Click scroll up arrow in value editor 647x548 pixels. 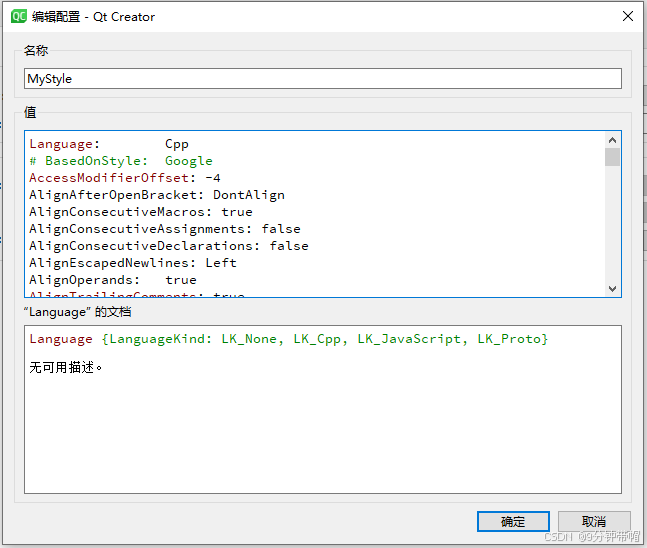tap(612, 140)
